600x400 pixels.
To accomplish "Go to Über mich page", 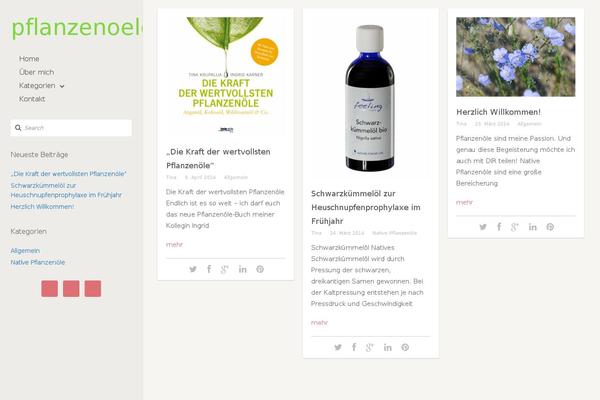I will (36, 72).
